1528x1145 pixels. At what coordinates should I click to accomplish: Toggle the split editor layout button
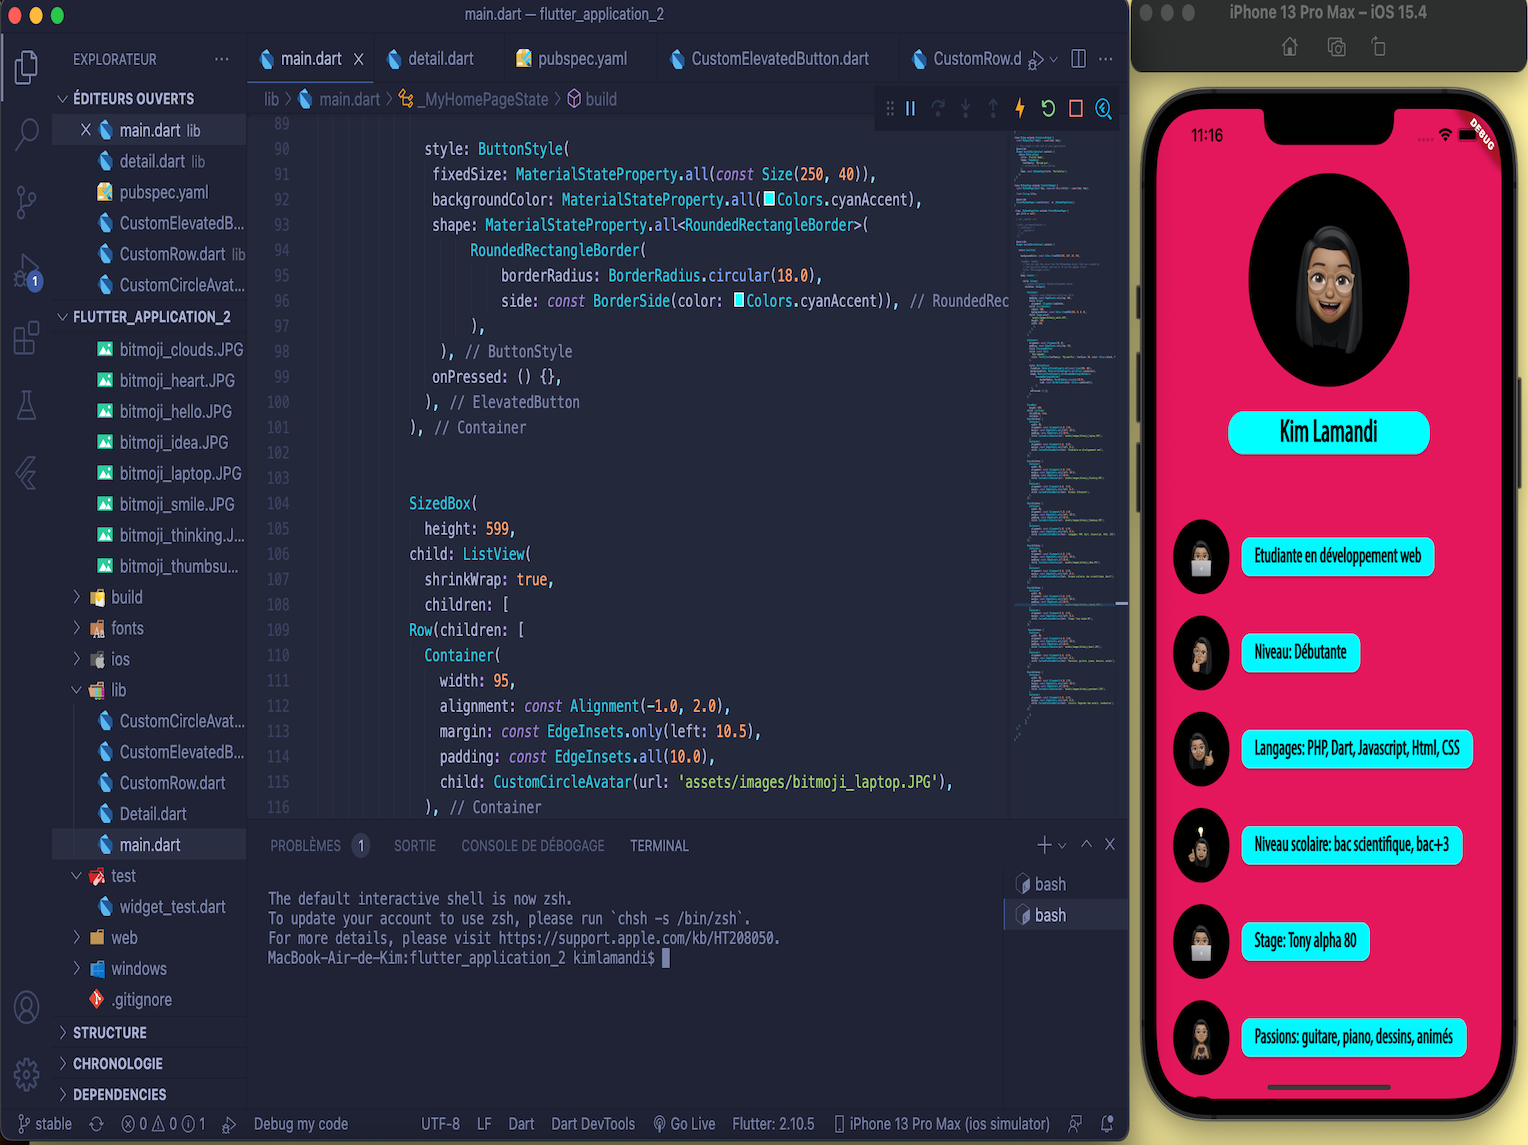(x=1078, y=59)
